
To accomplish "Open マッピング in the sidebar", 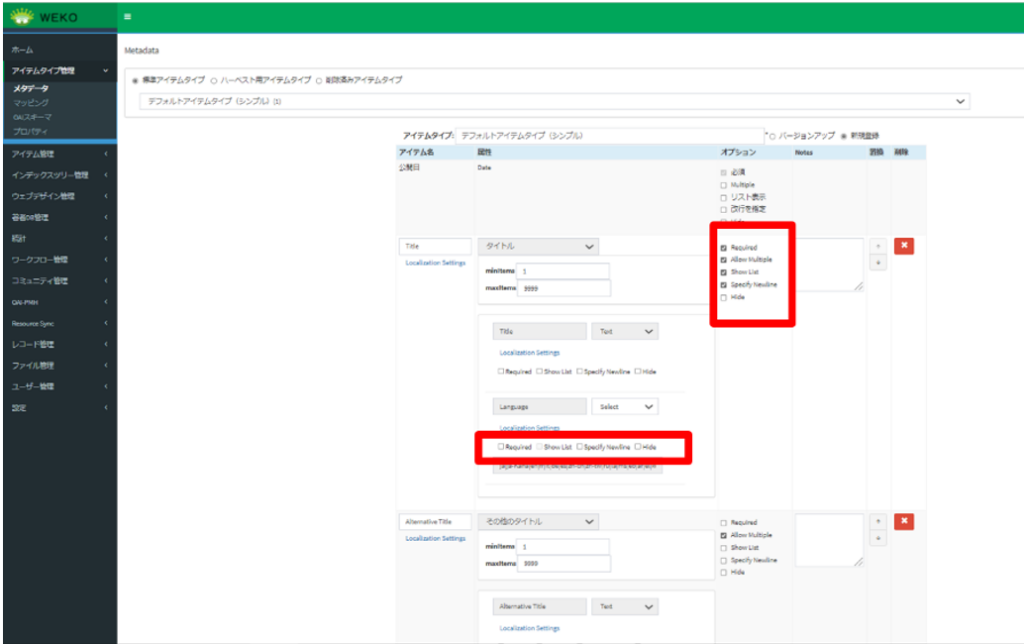I will (31, 103).
